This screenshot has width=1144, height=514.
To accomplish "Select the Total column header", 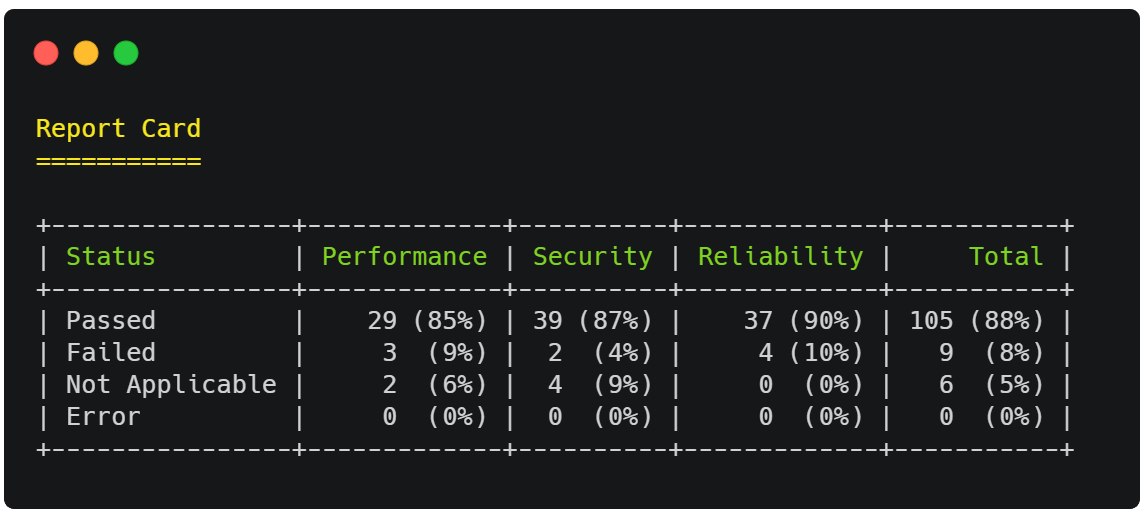I will 1006,257.
